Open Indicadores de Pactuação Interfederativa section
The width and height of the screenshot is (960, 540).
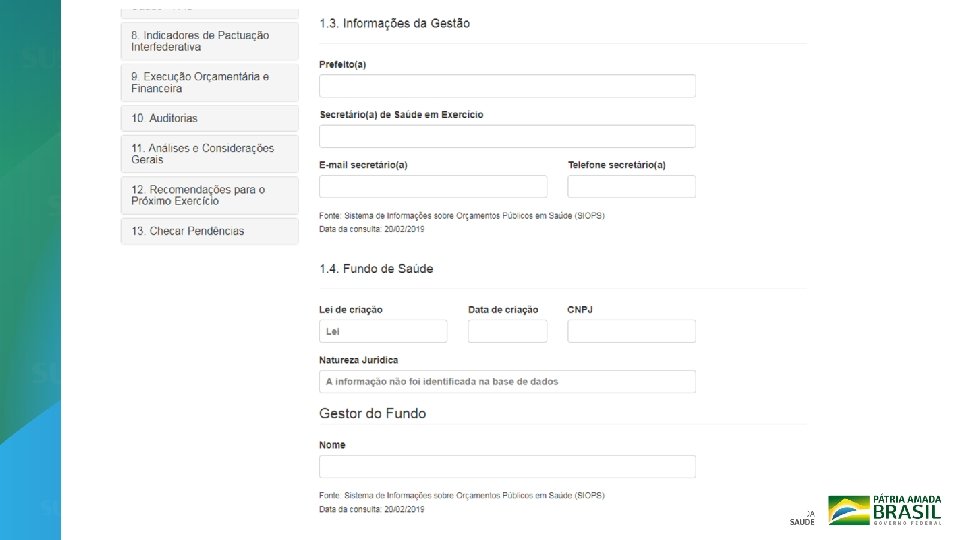point(209,41)
